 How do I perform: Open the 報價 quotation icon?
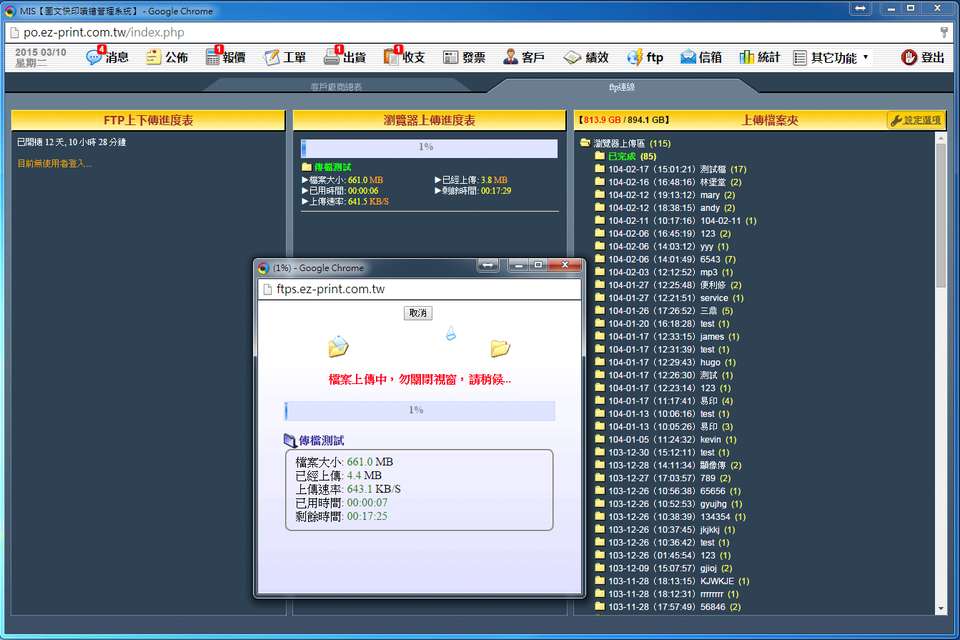[213, 58]
